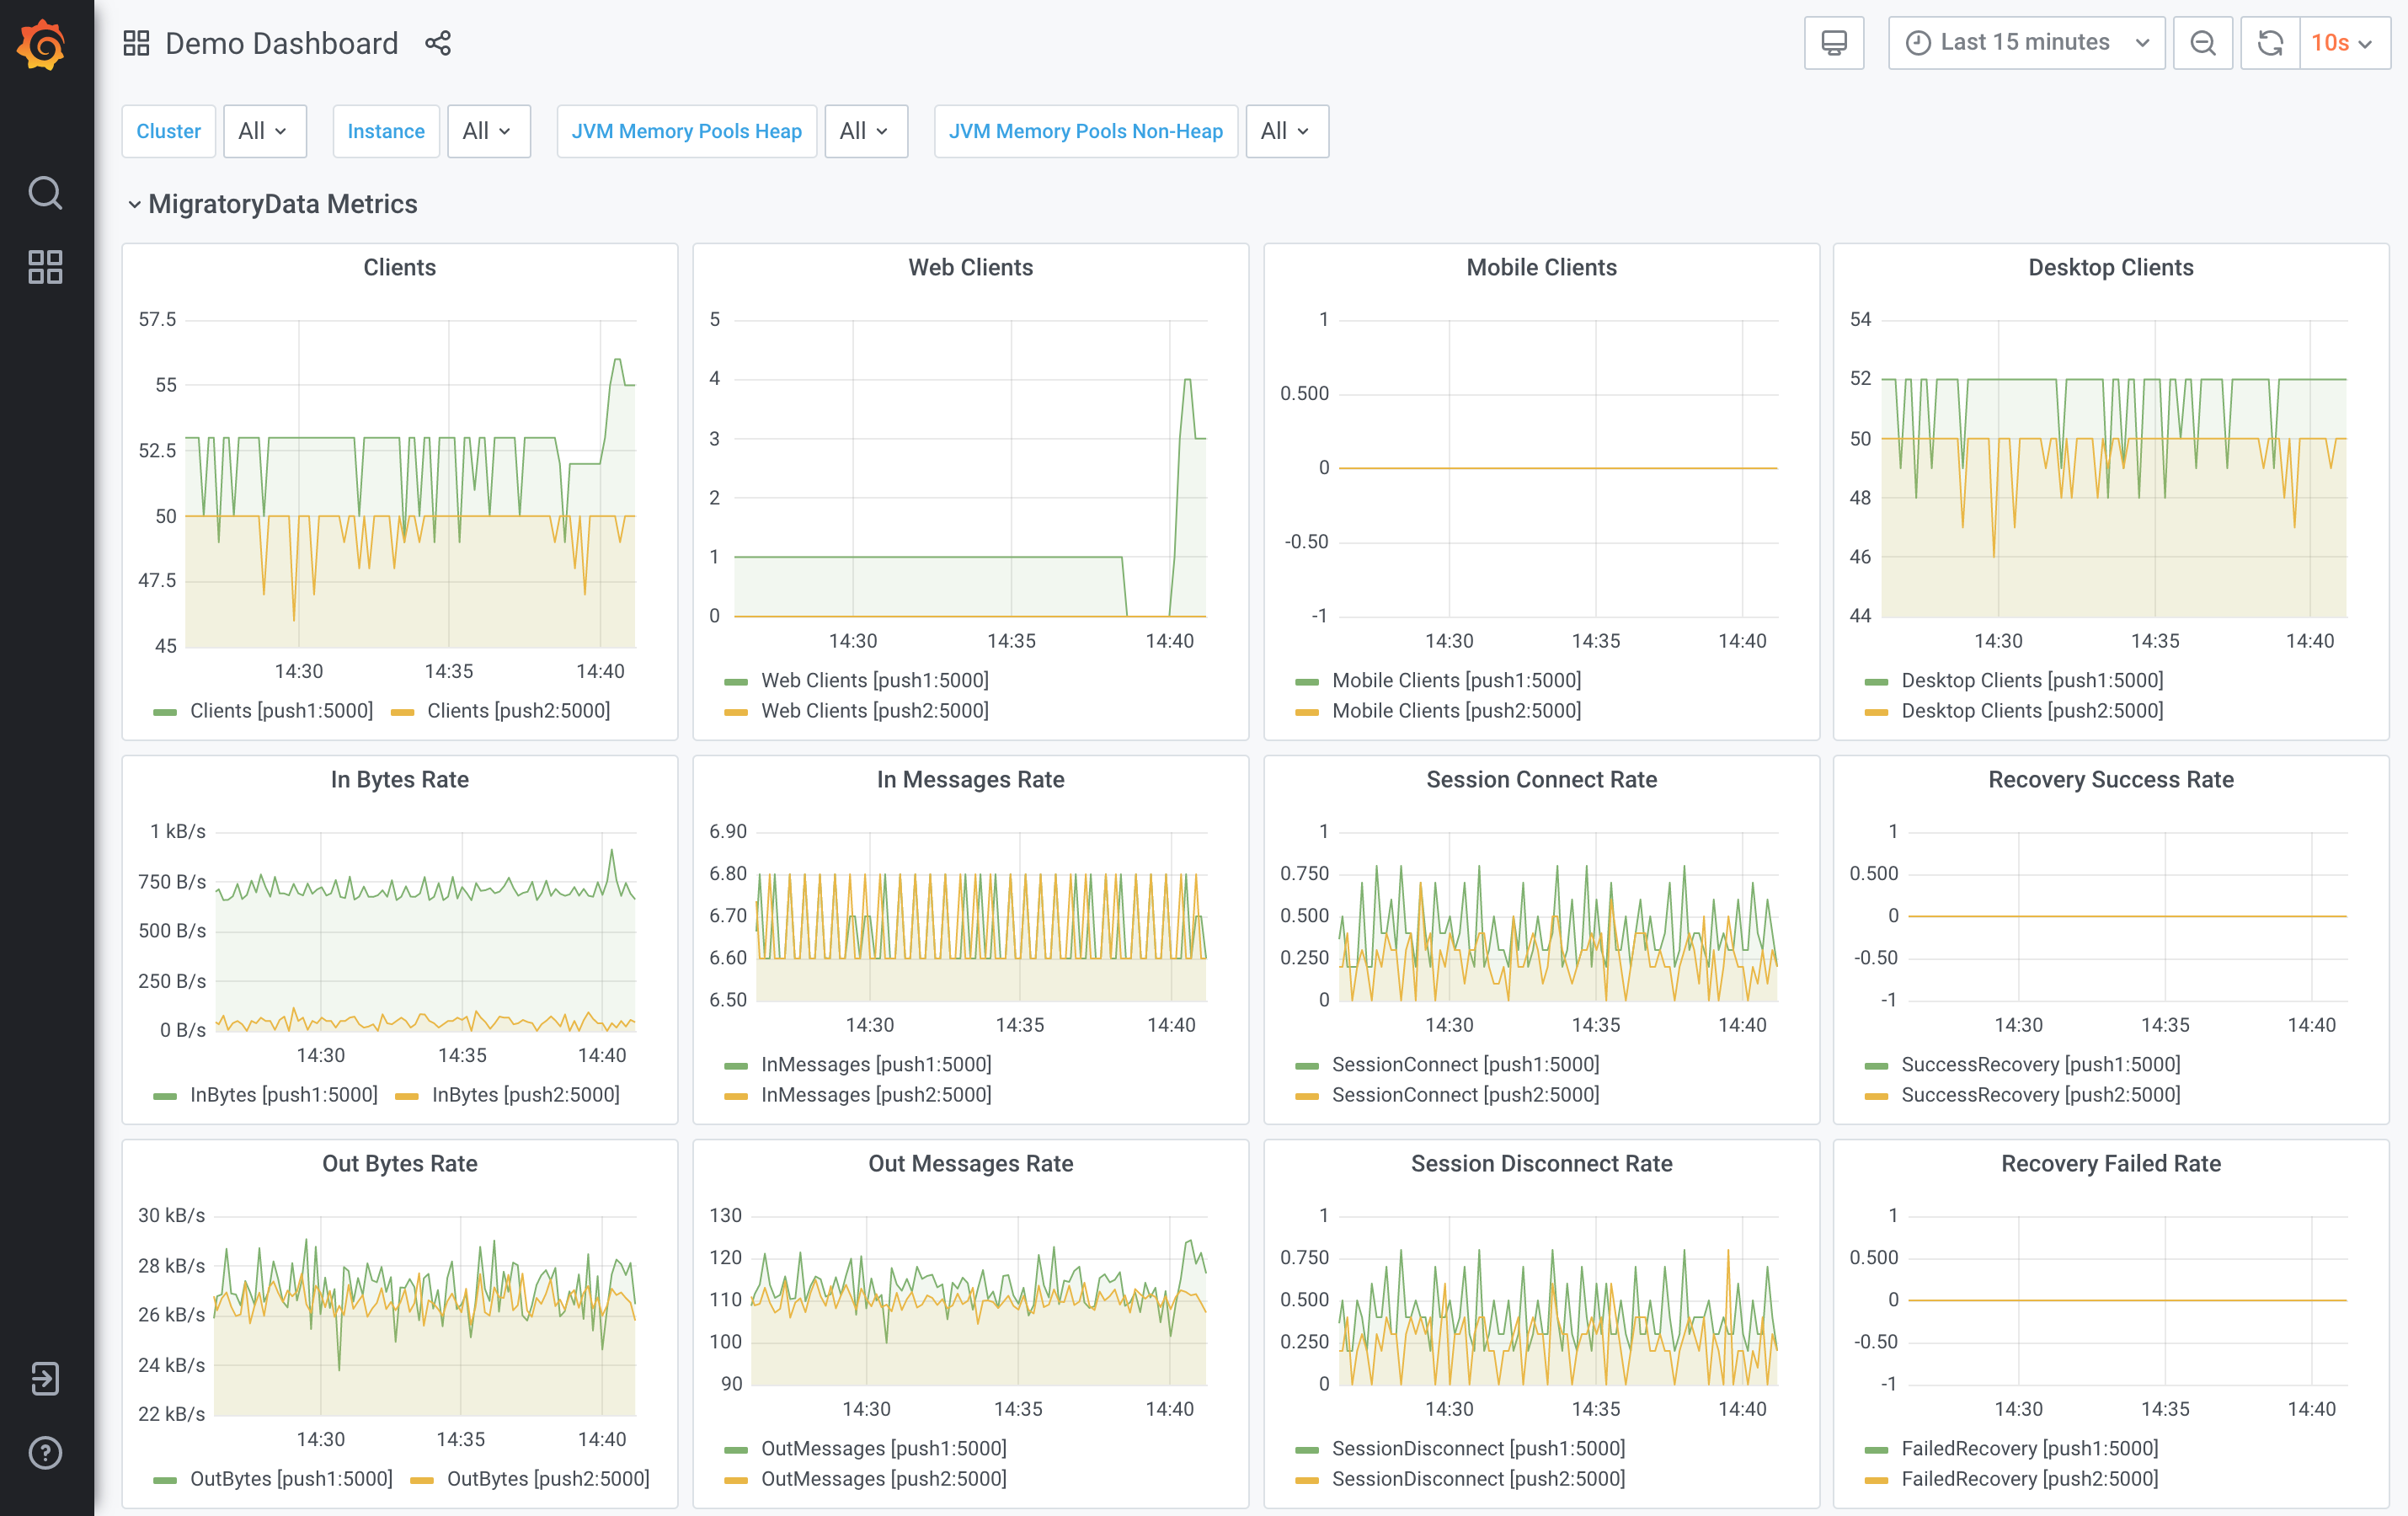Toggle OutBytes [push2:5000] legend series

[x=547, y=1479]
